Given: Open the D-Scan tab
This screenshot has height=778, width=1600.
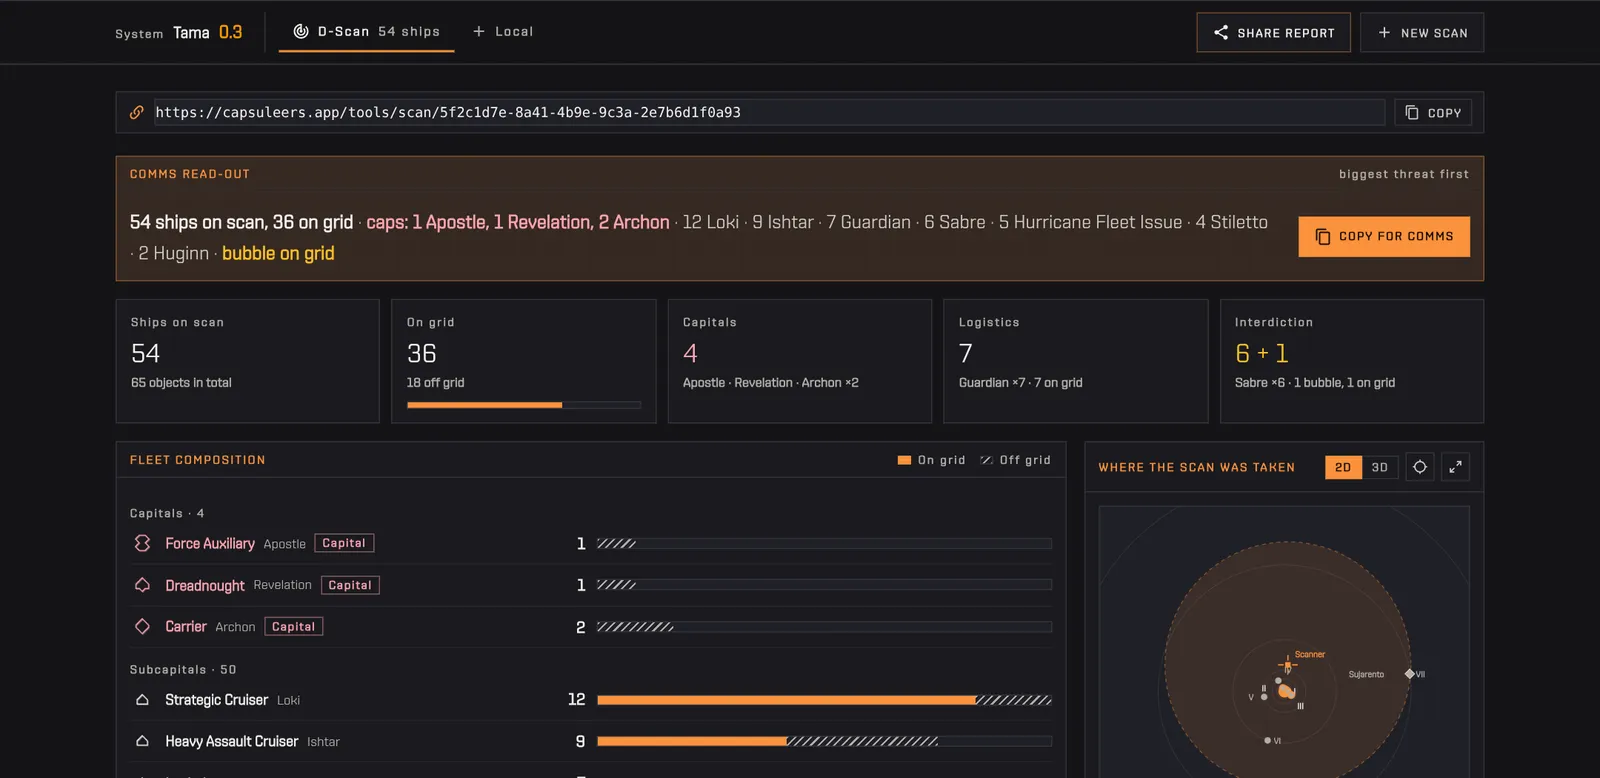Looking at the screenshot, I should click(x=366, y=32).
